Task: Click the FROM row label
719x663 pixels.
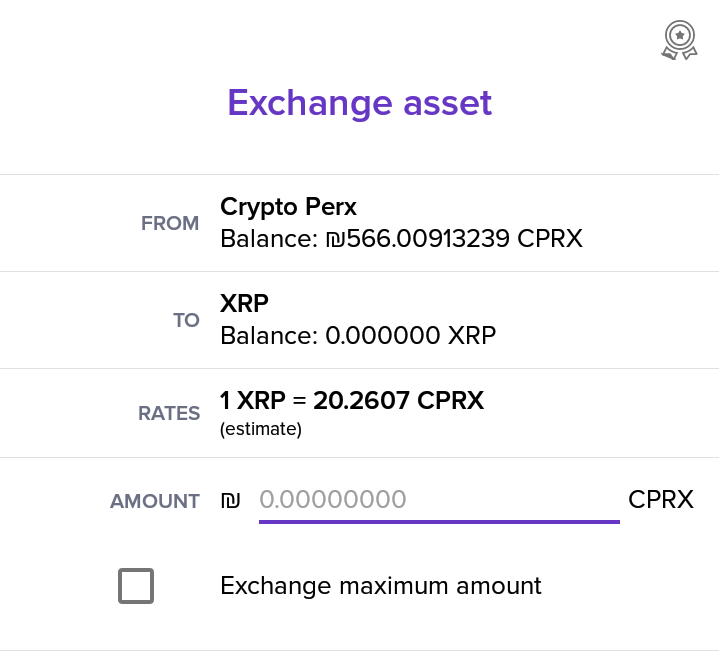Action: tap(170, 224)
